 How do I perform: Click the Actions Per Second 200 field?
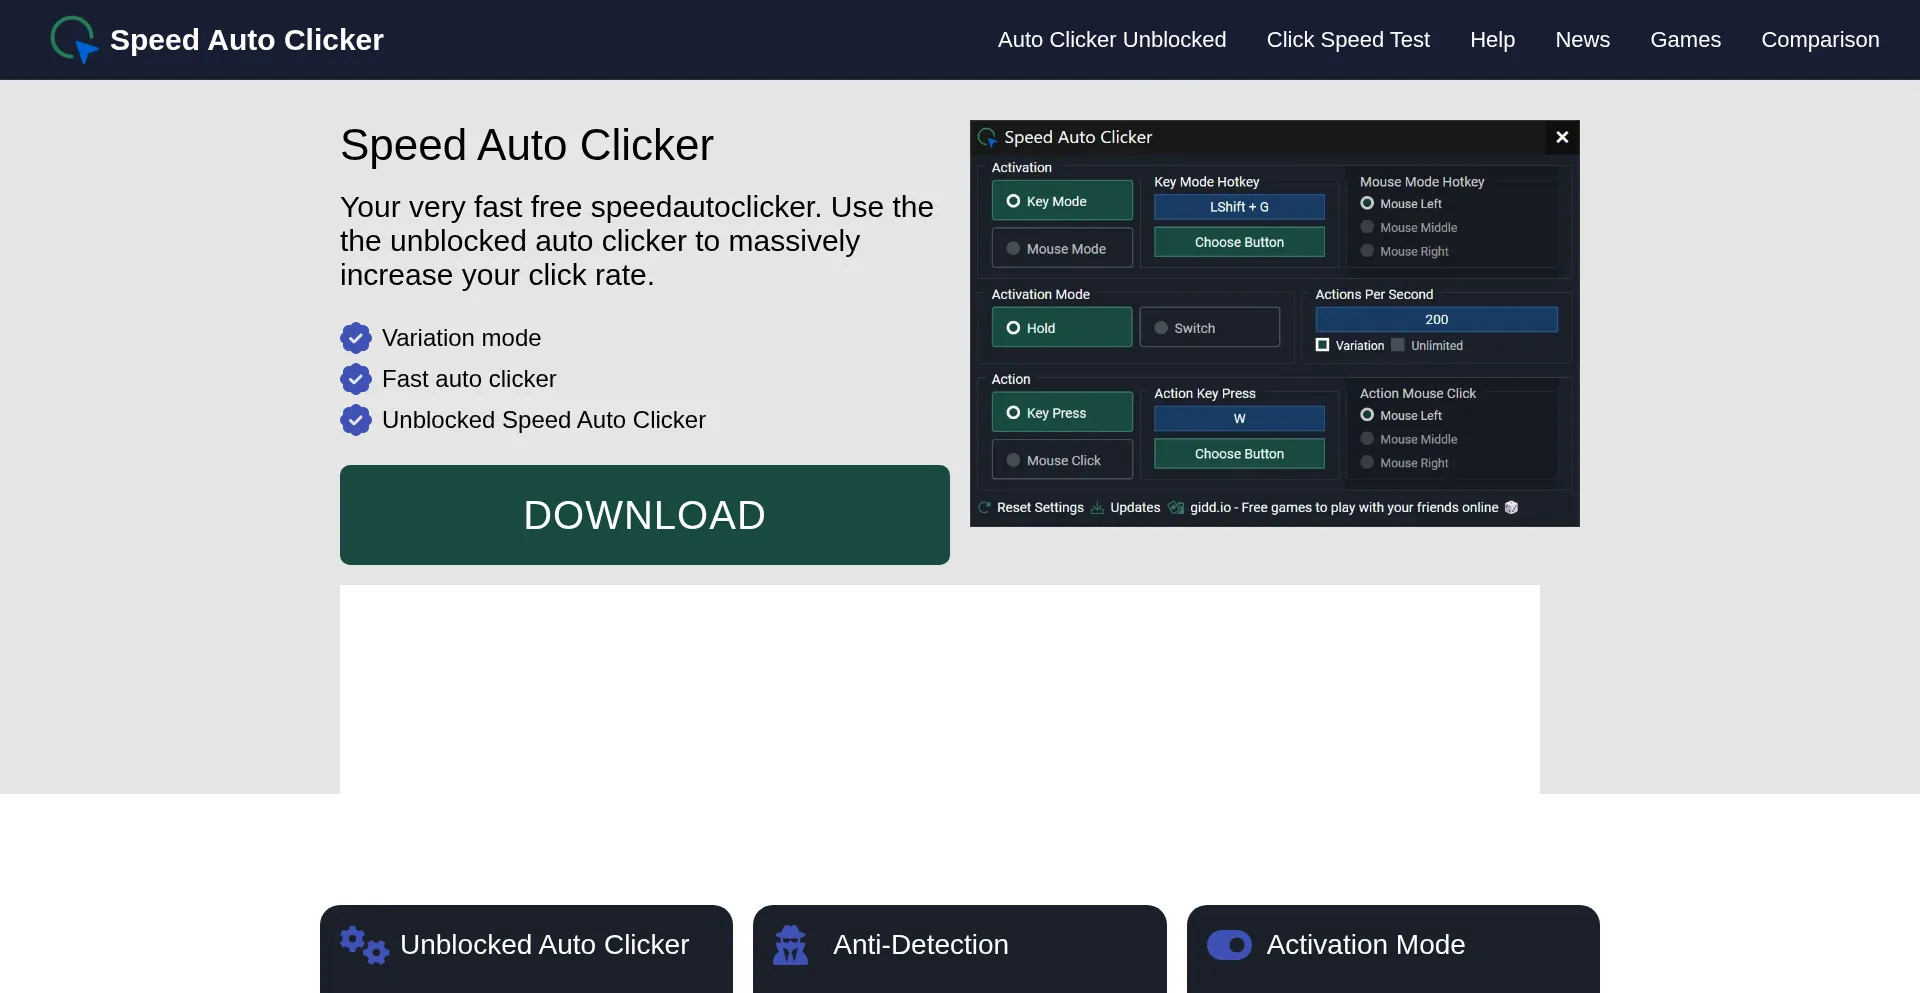point(1436,319)
